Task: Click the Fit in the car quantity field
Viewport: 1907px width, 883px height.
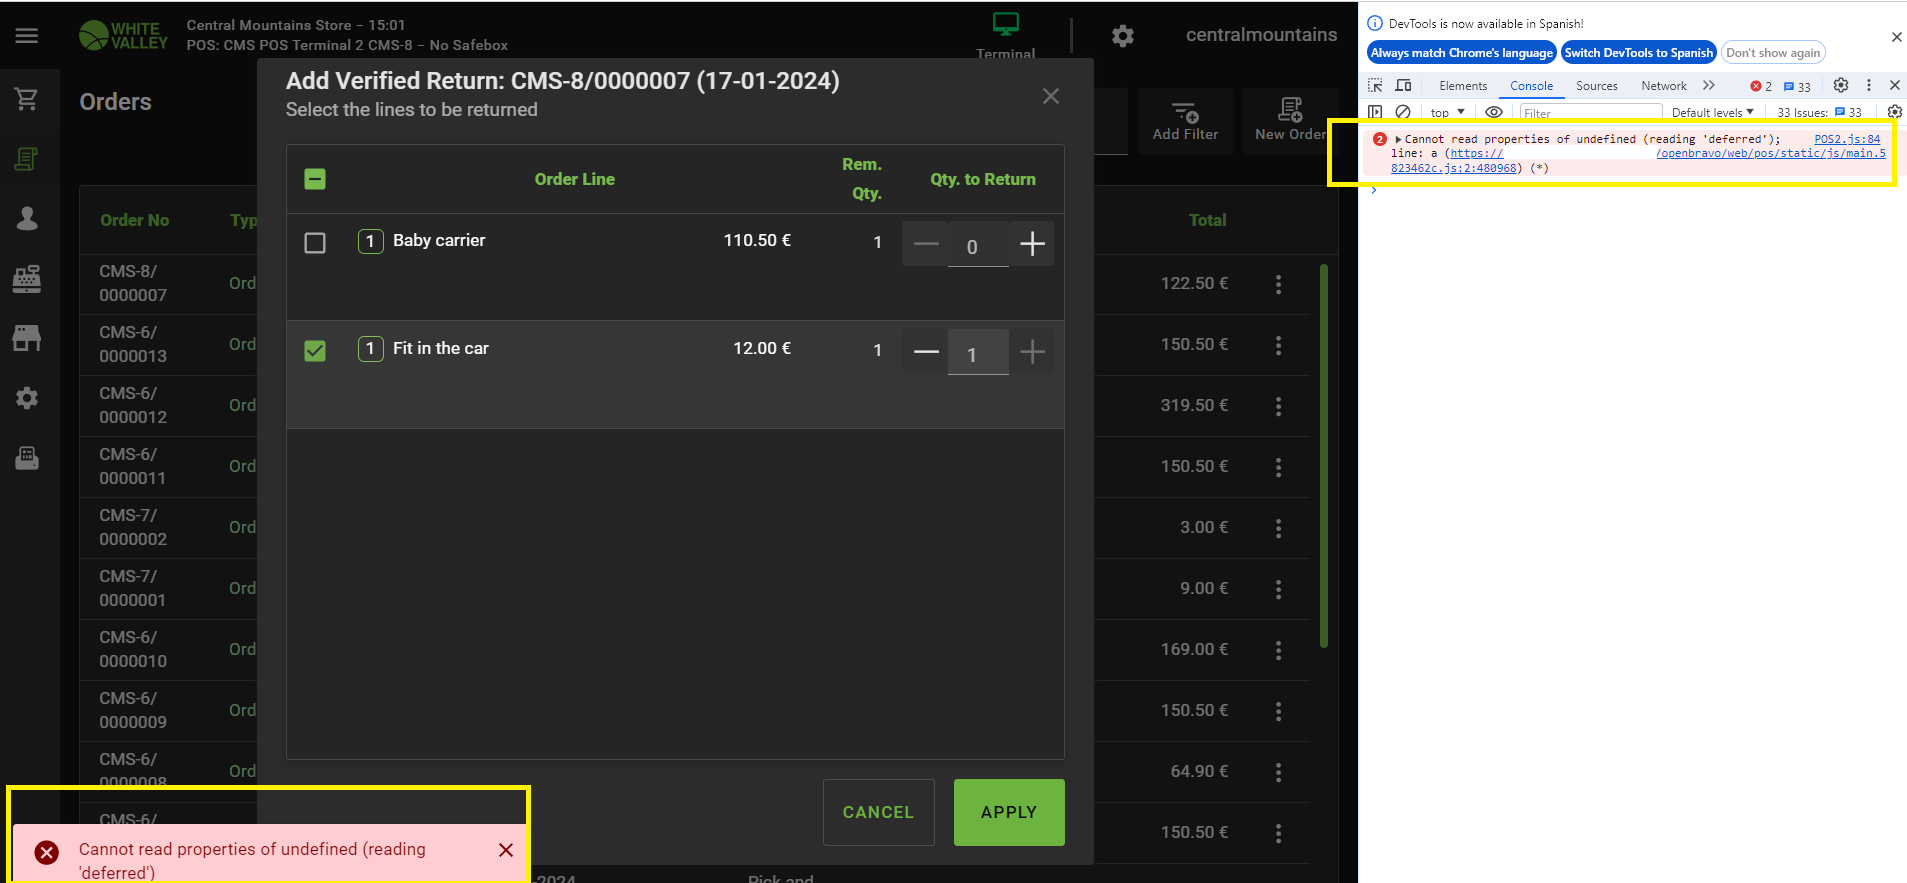Action: coord(978,354)
